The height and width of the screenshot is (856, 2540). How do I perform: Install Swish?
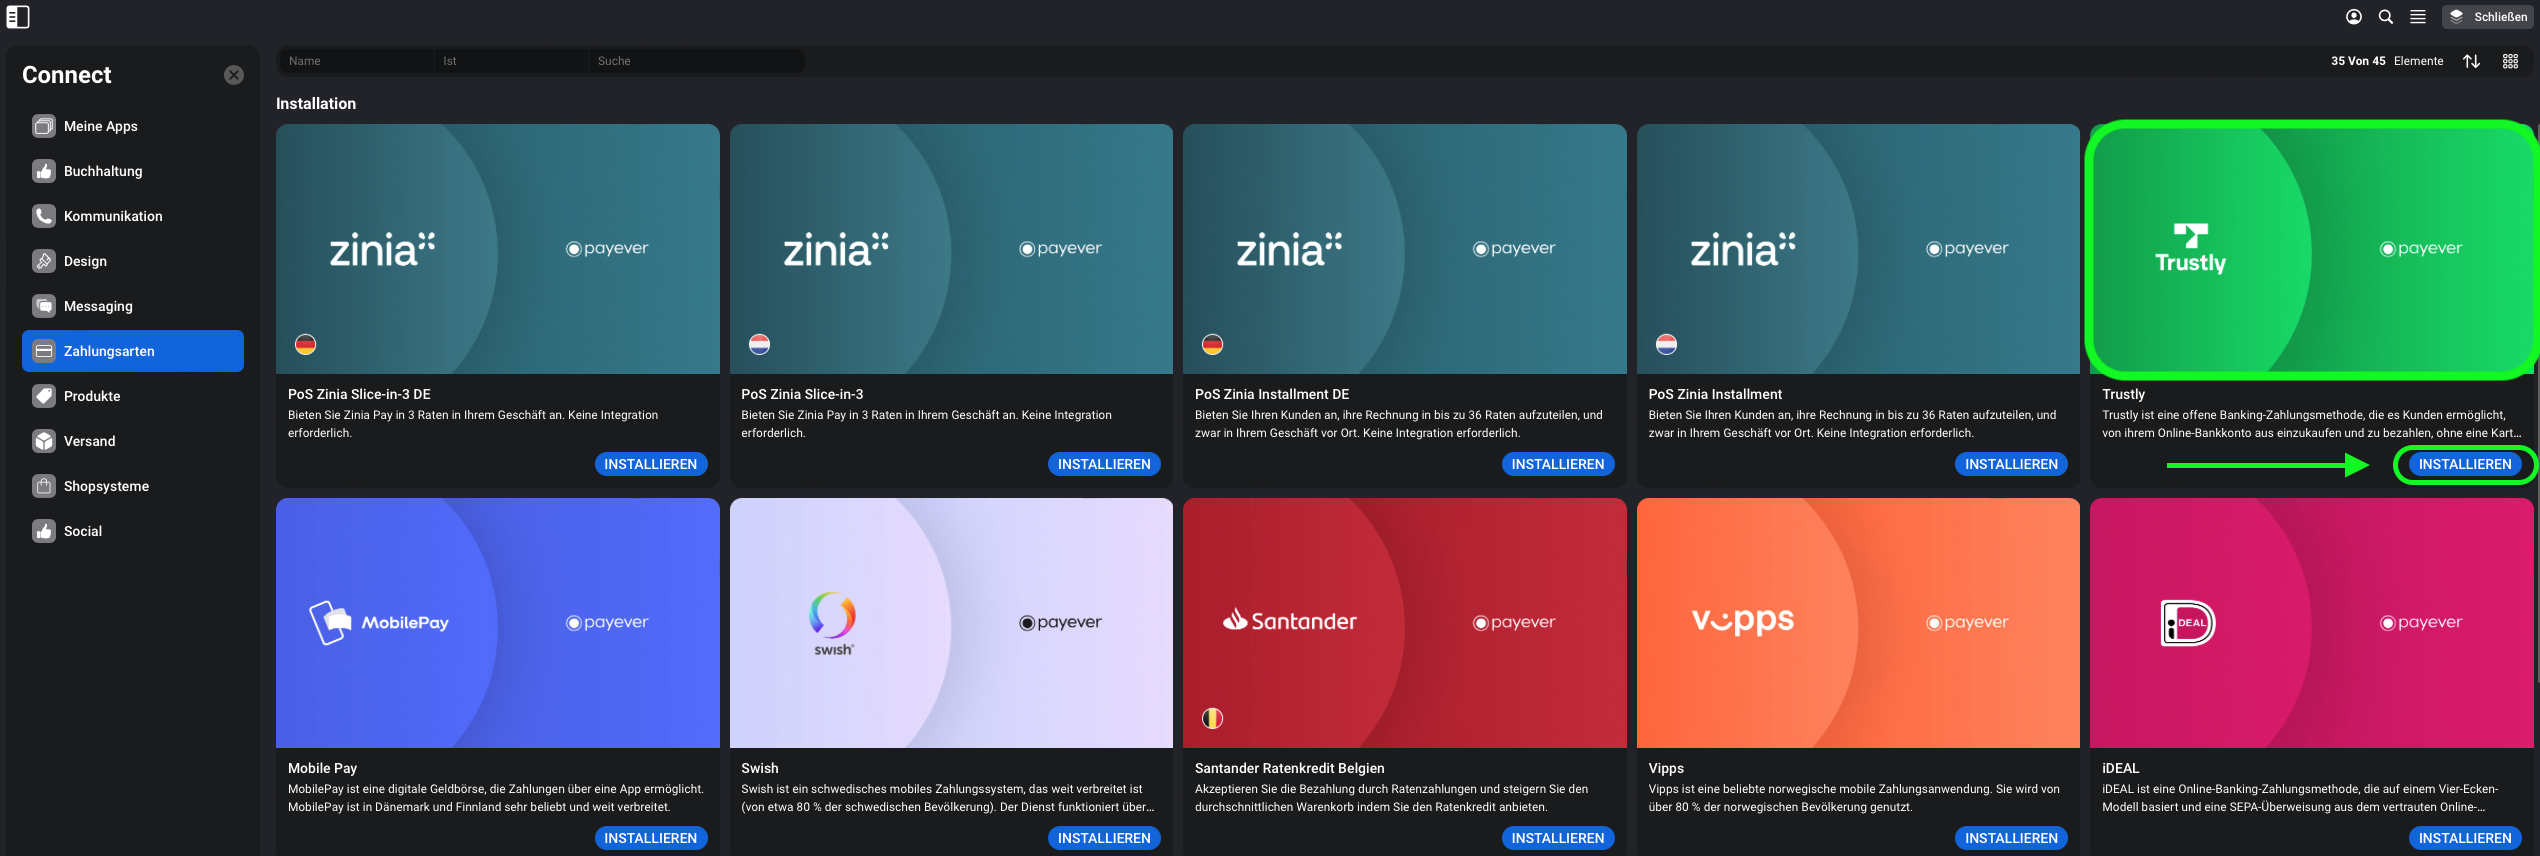click(1104, 838)
